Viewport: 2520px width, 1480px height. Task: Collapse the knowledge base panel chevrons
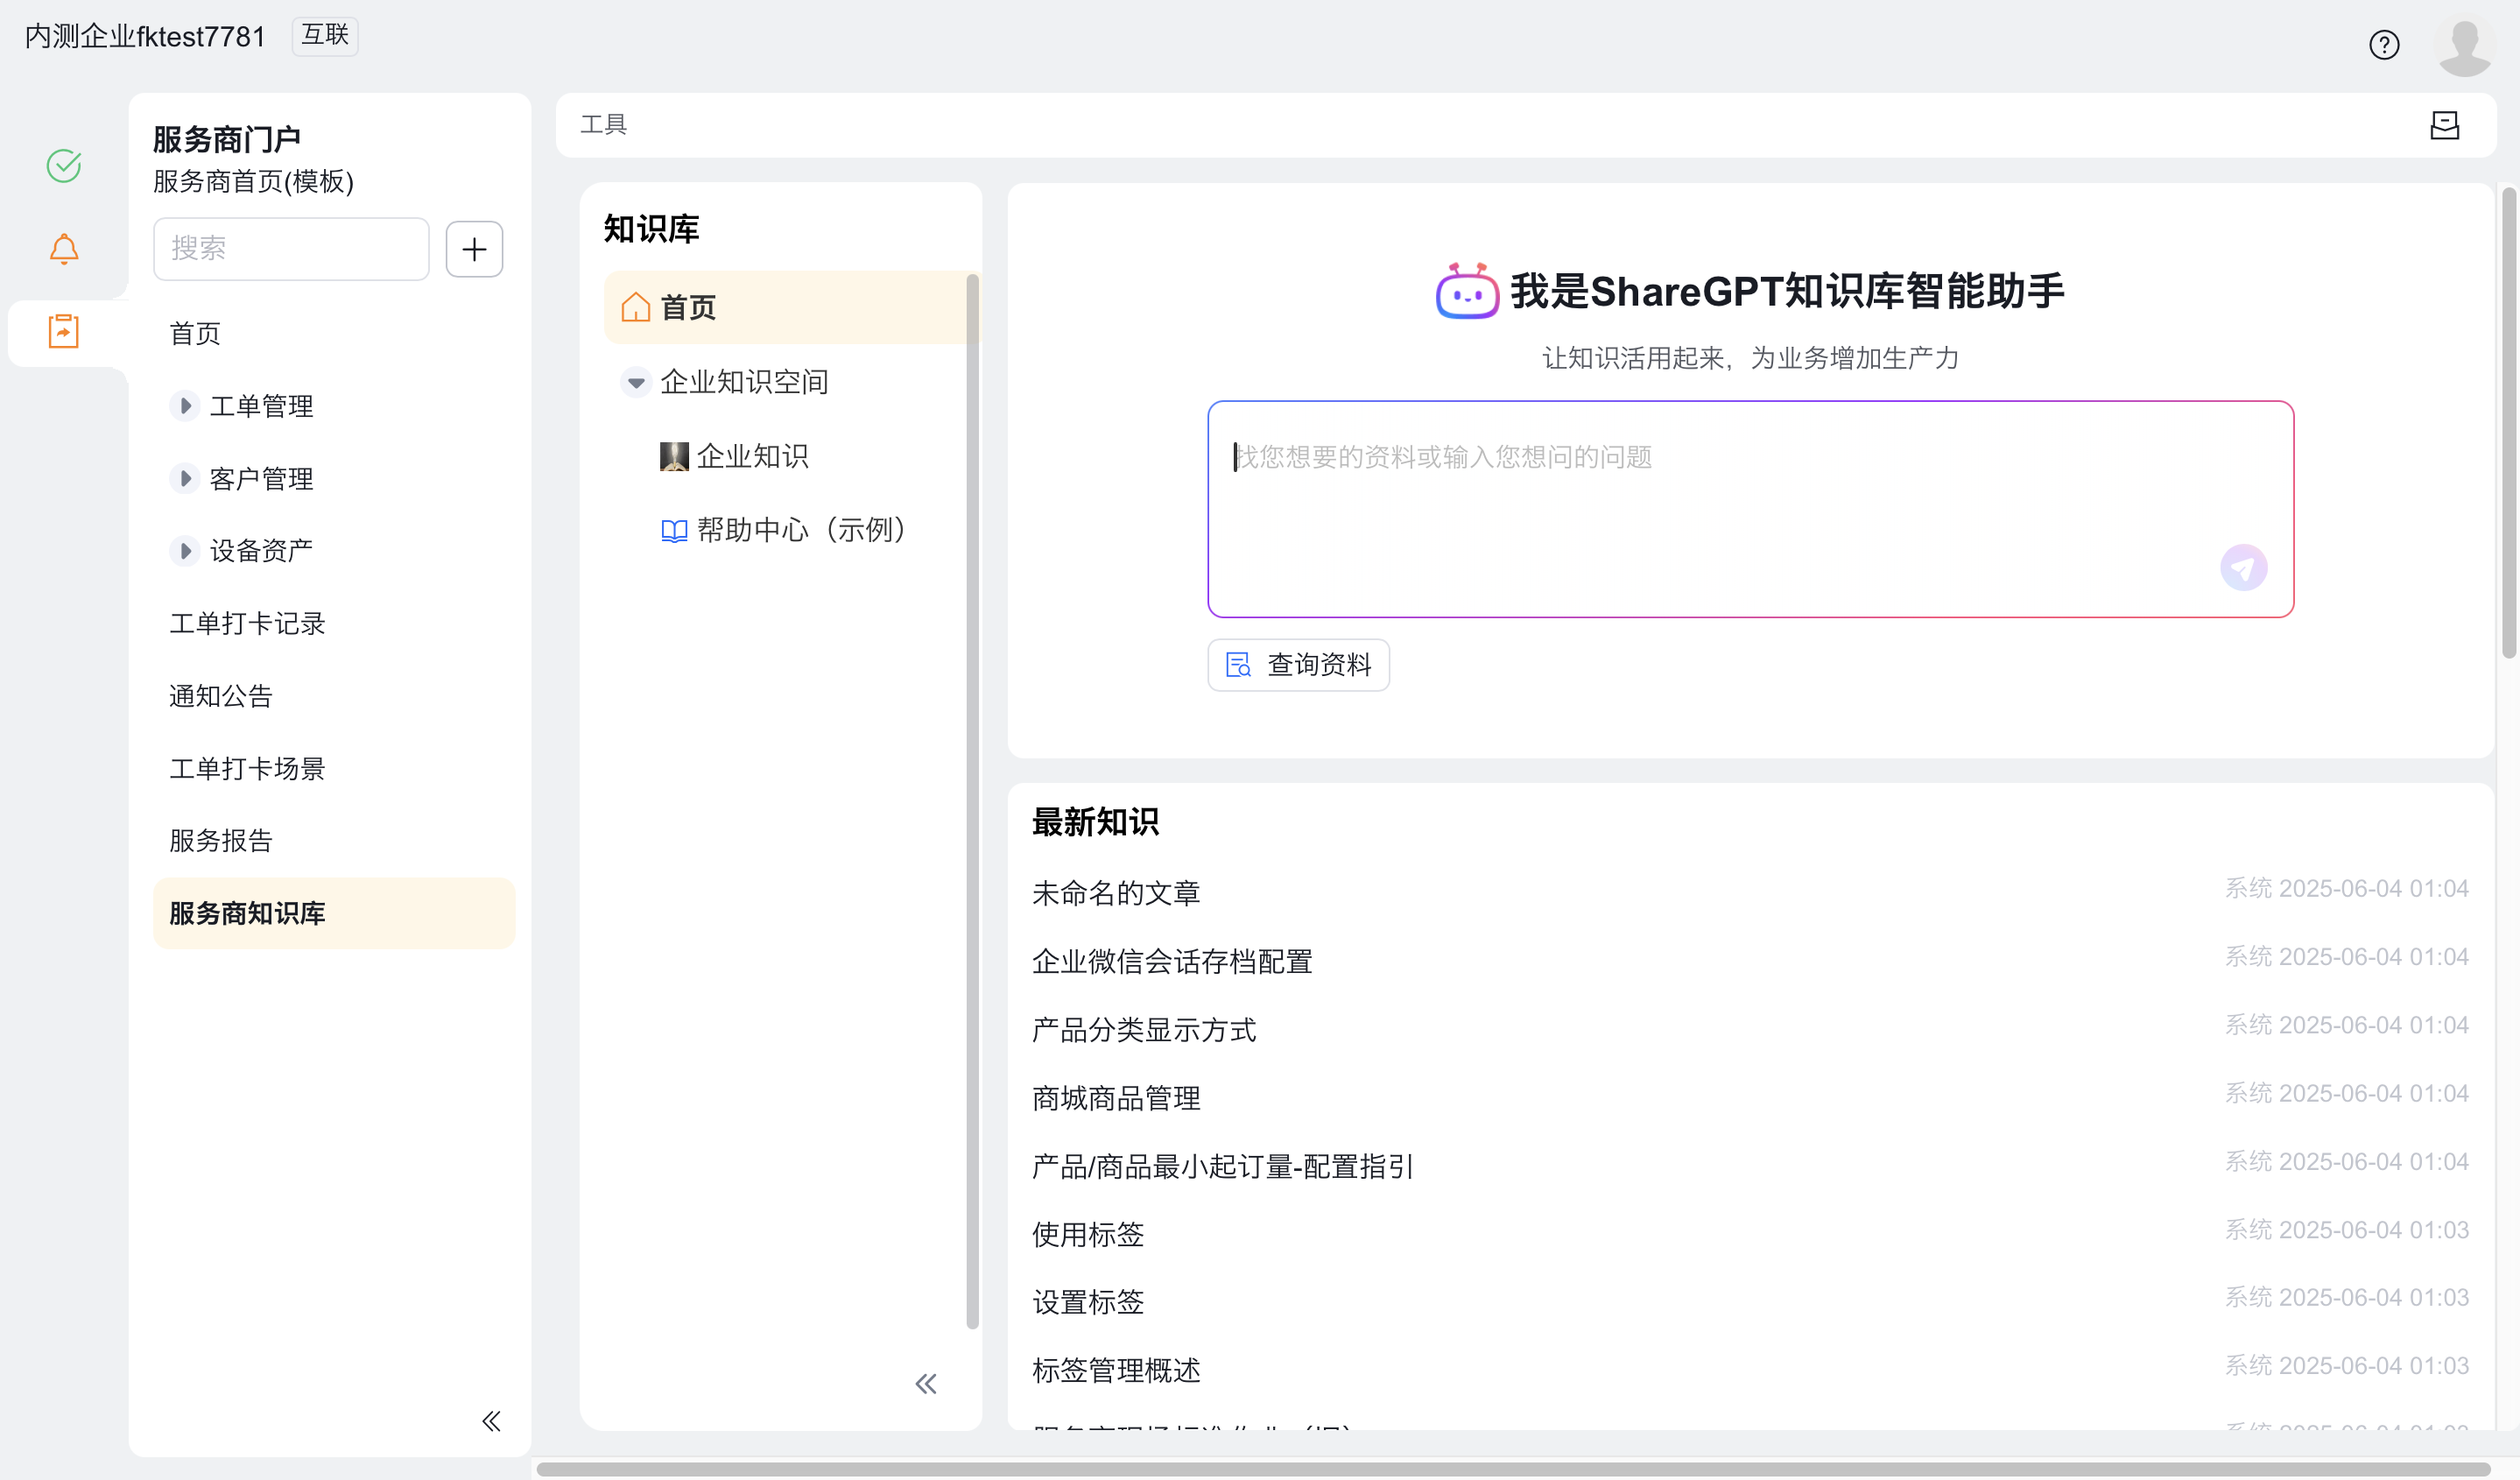926,1384
